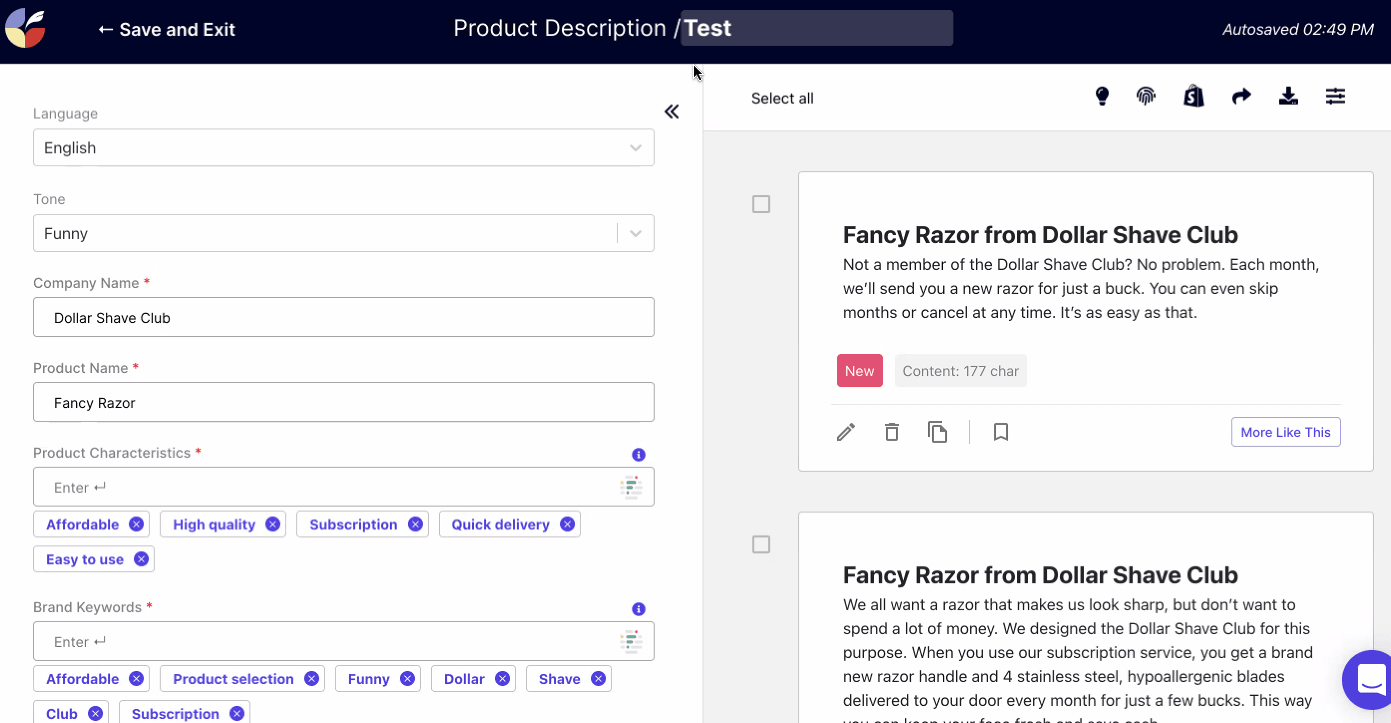This screenshot has height=723, width=1391.
Task: Click Content: 177 char label
Action: 961,371
